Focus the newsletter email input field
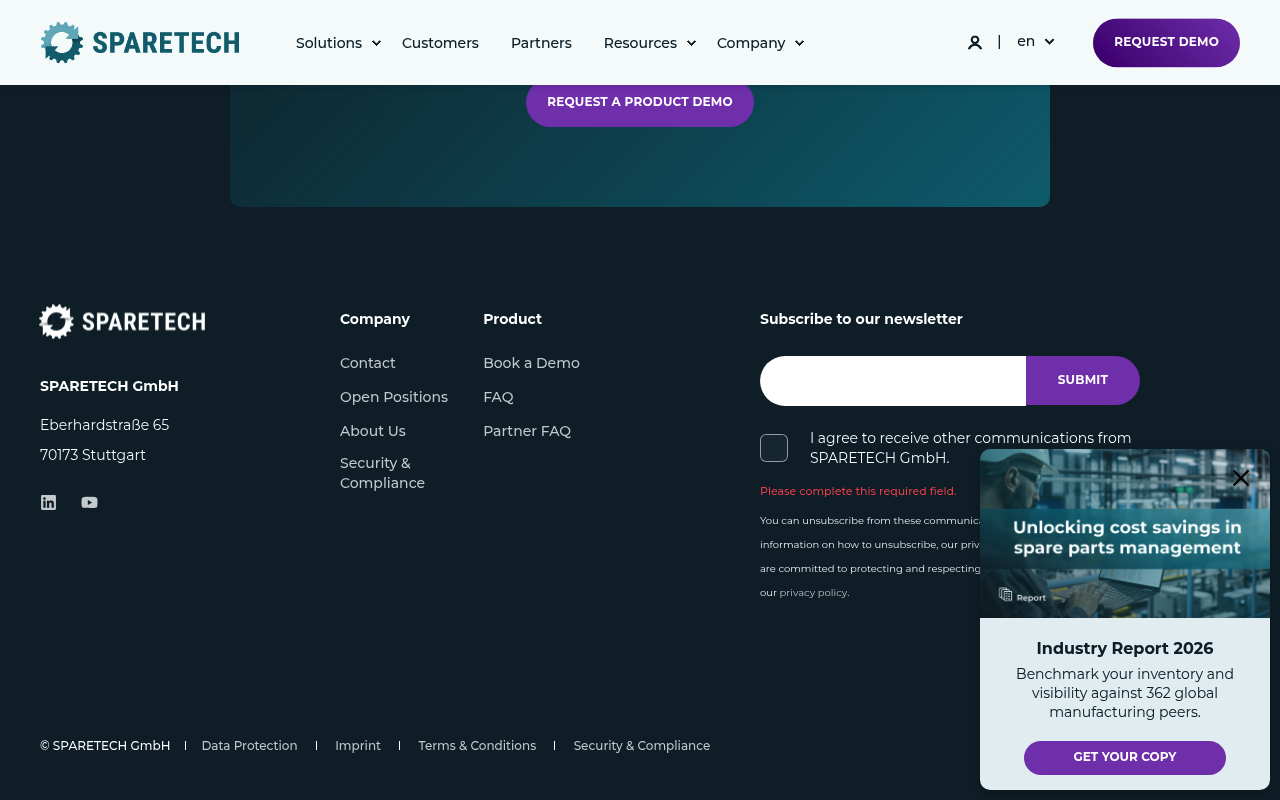 893,381
